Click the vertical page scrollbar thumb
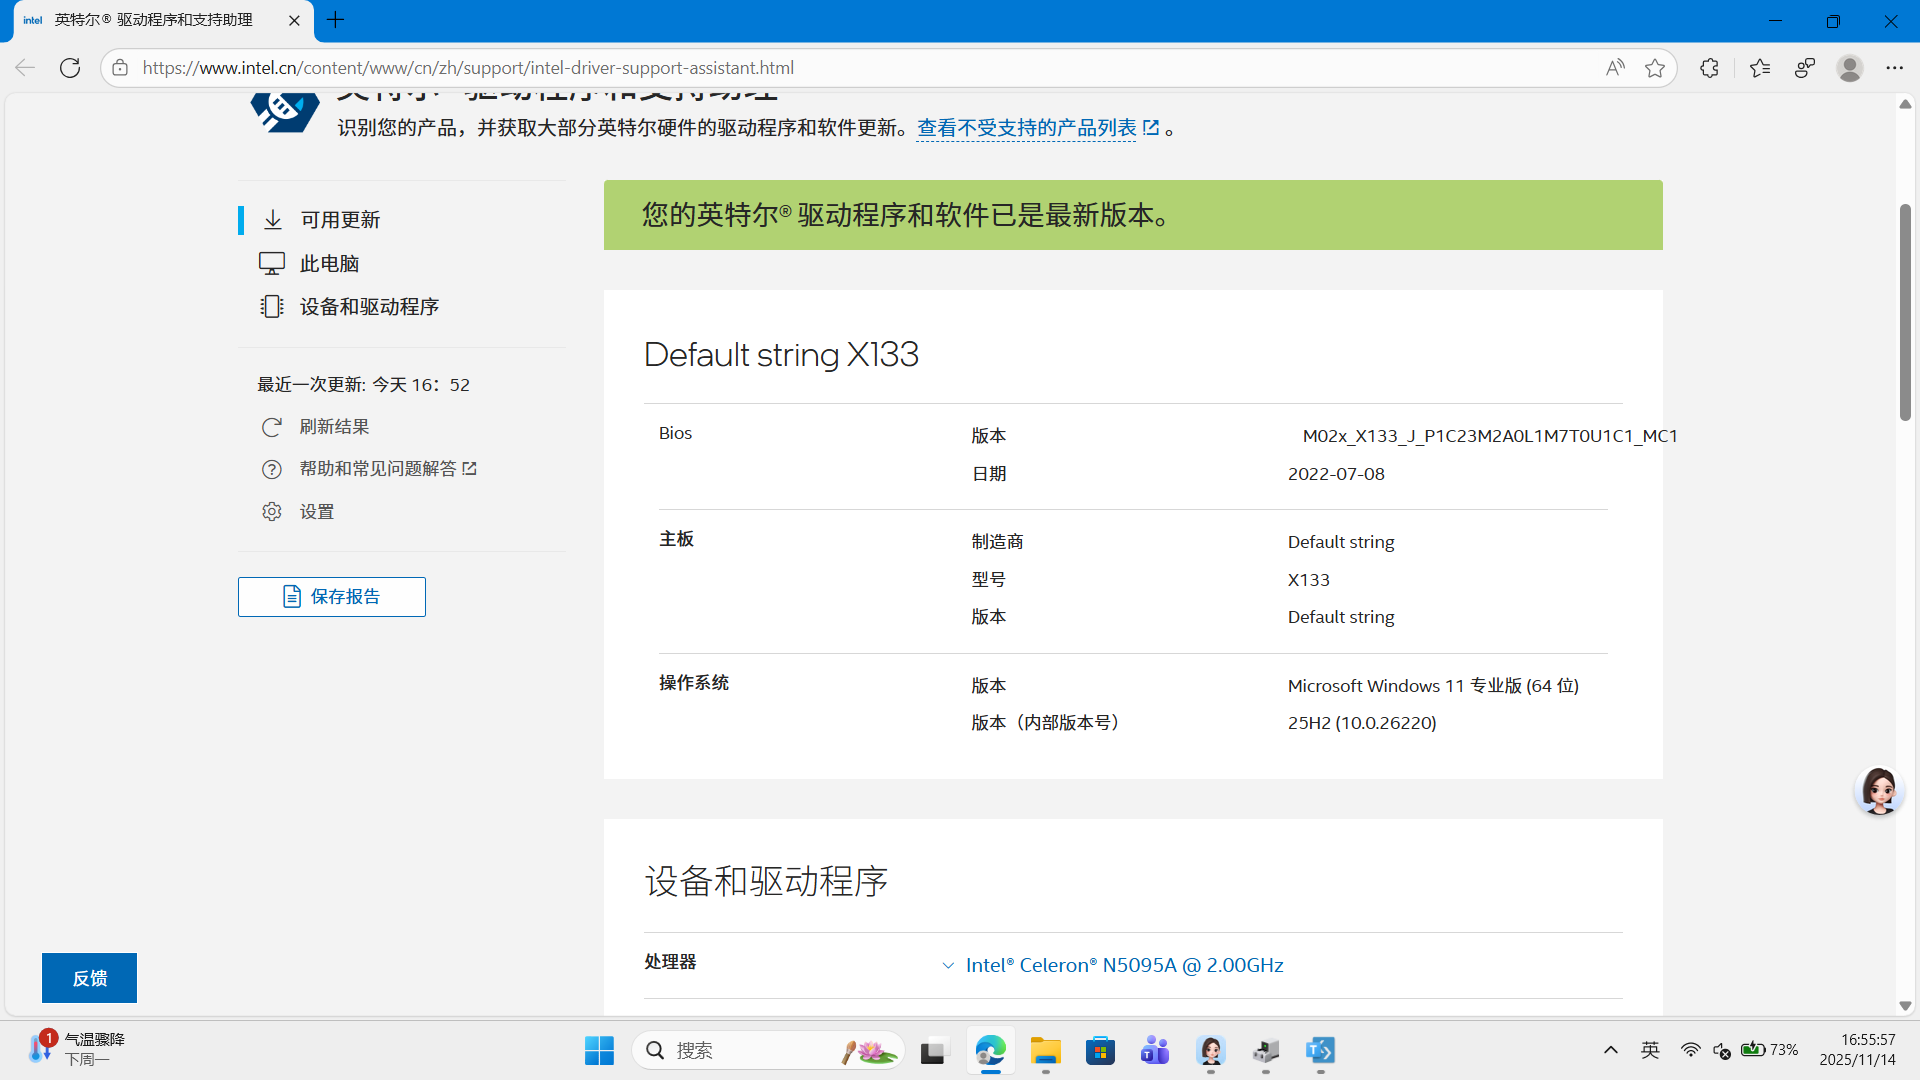1920x1080 pixels. (1905, 310)
